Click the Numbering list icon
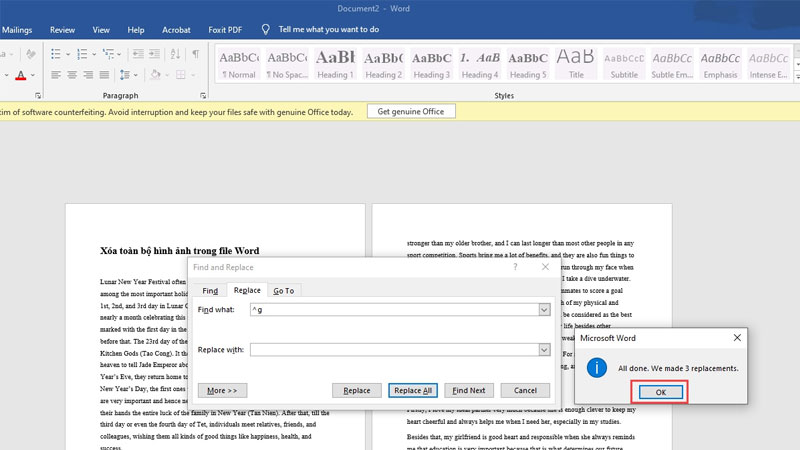 [82, 54]
